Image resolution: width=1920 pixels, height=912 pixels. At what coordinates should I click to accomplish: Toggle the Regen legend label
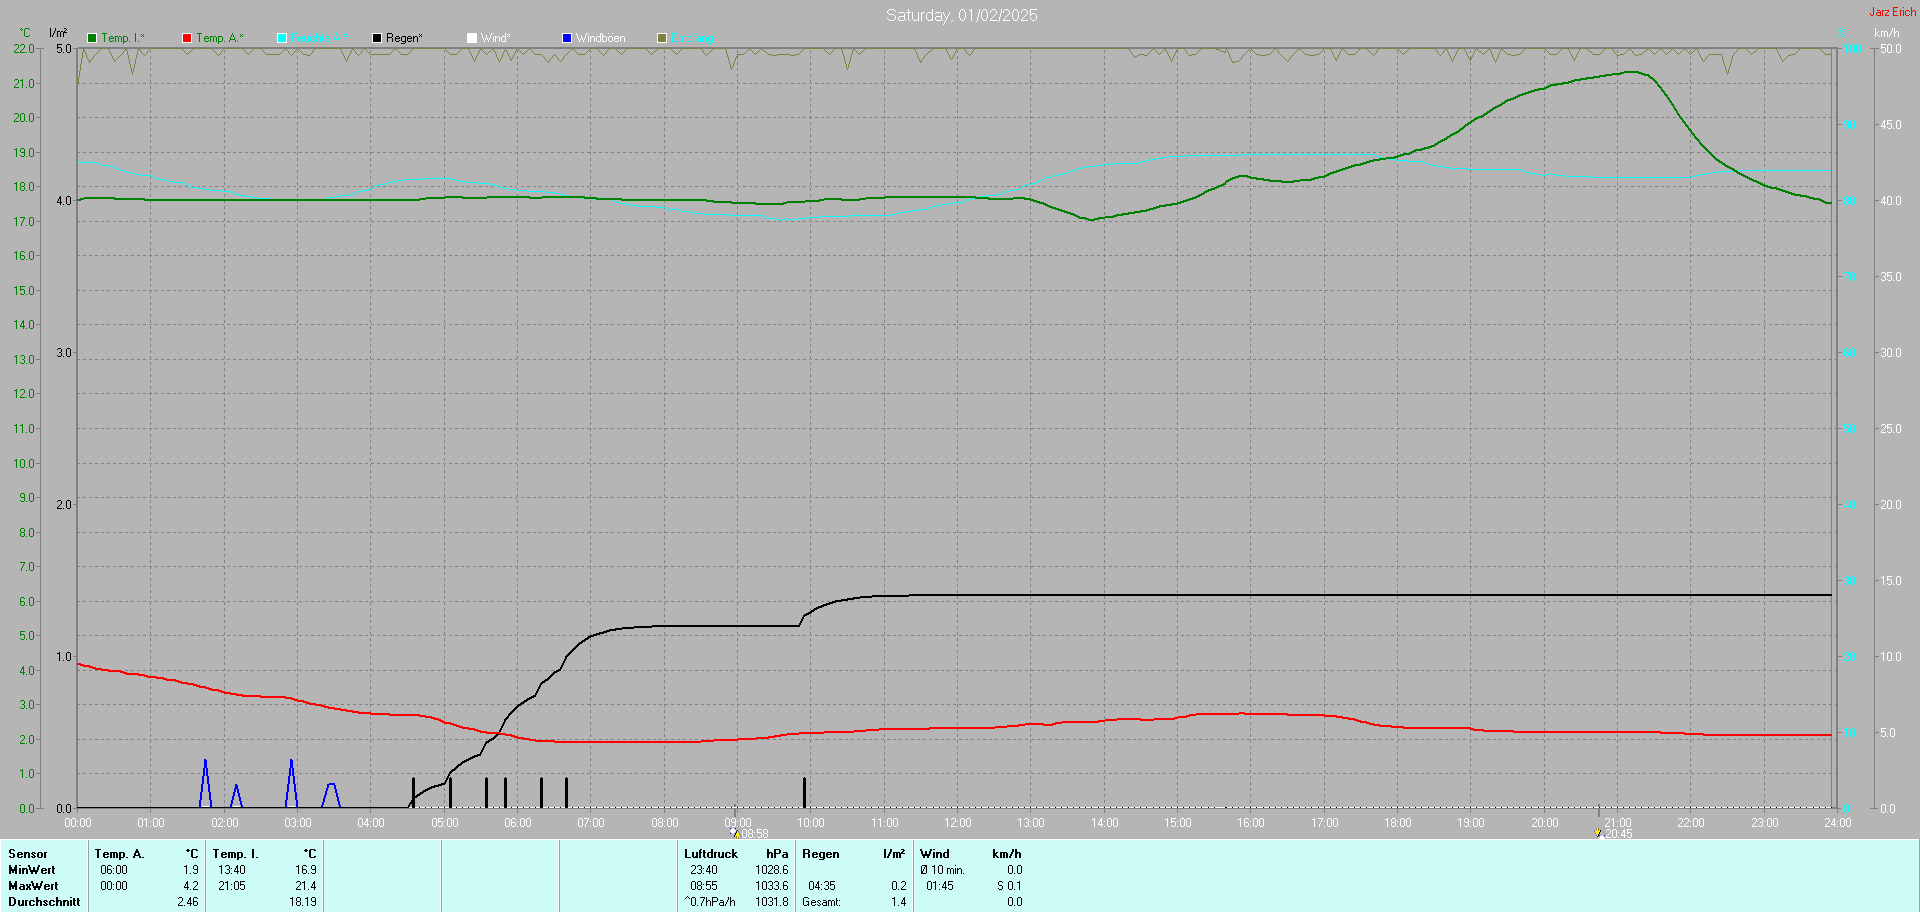click(x=404, y=38)
